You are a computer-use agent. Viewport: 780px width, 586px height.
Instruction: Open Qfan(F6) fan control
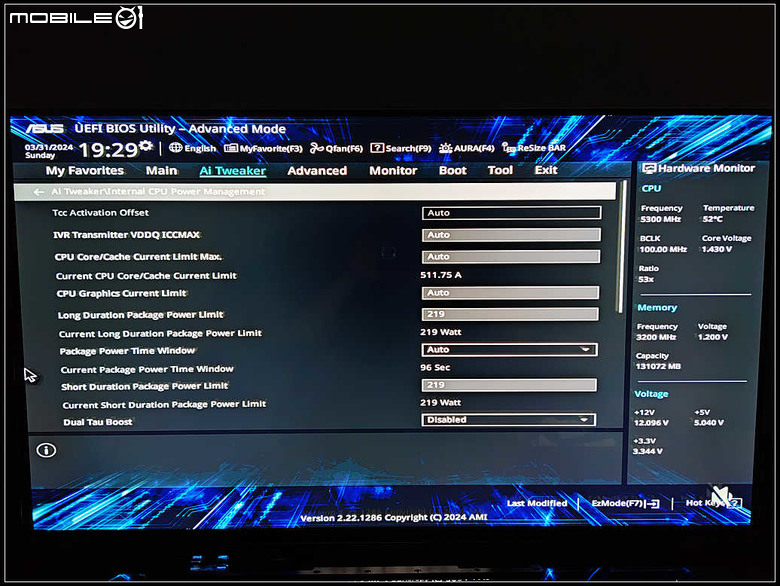336,148
